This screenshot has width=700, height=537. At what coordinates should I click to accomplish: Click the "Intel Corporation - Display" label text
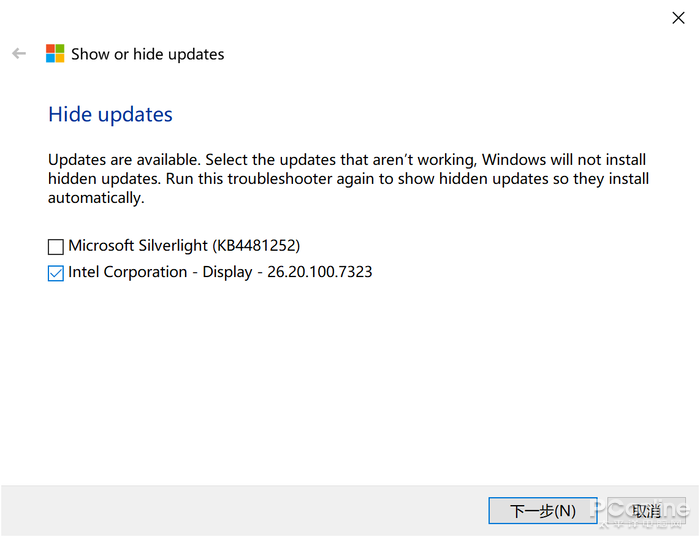click(x=160, y=272)
